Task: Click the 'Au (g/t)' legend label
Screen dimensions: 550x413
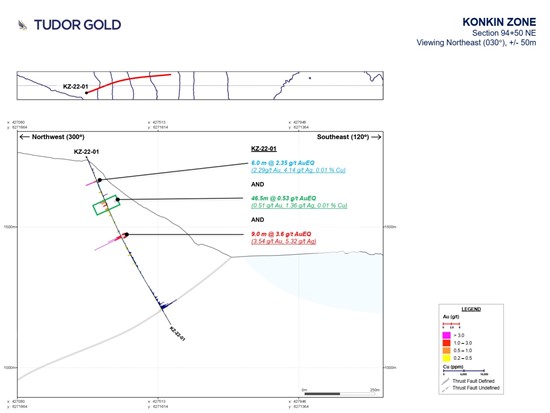Action: tap(451, 317)
